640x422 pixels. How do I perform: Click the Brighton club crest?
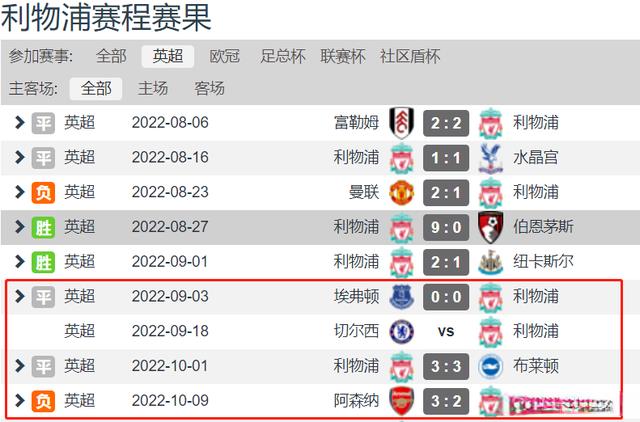(490, 366)
